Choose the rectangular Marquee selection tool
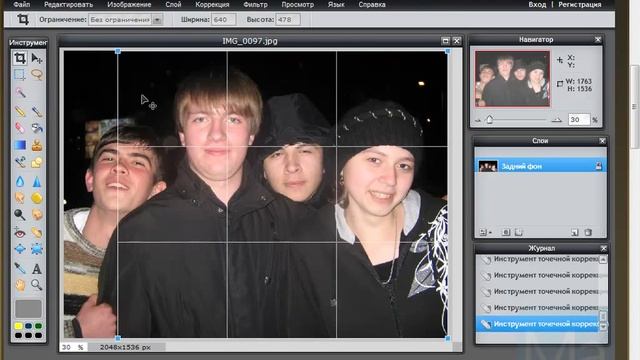This screenshot has width=640, height=360. coord(20,75)
